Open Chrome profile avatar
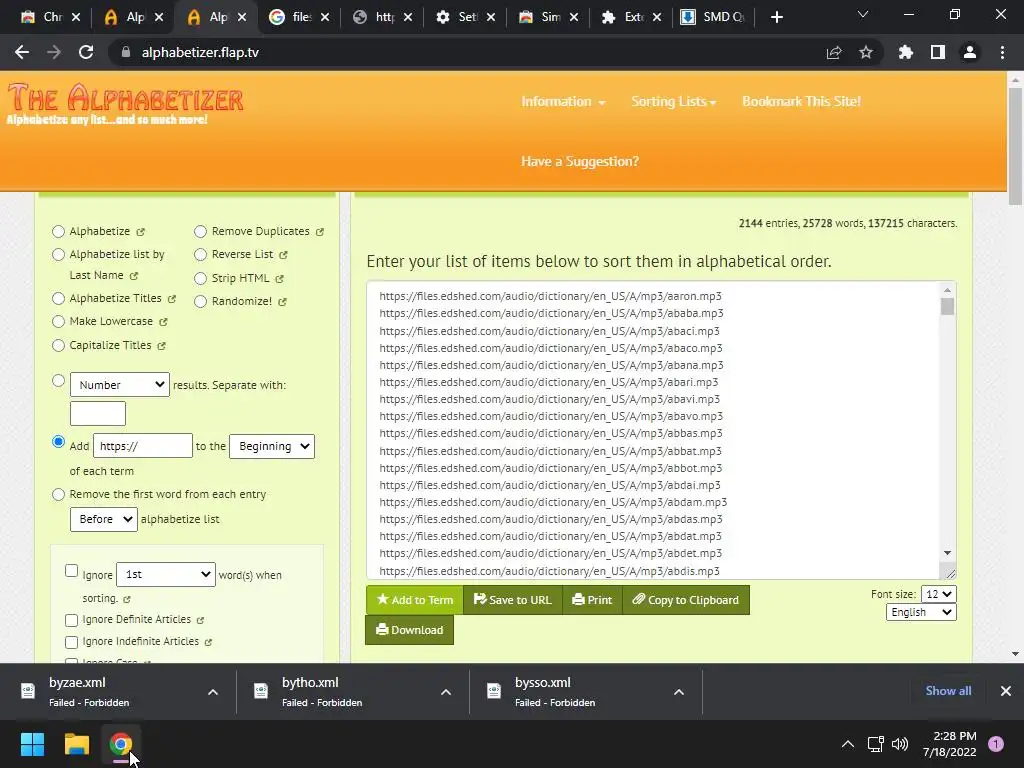Screen dimensions: 1024x768 point(970,52)
